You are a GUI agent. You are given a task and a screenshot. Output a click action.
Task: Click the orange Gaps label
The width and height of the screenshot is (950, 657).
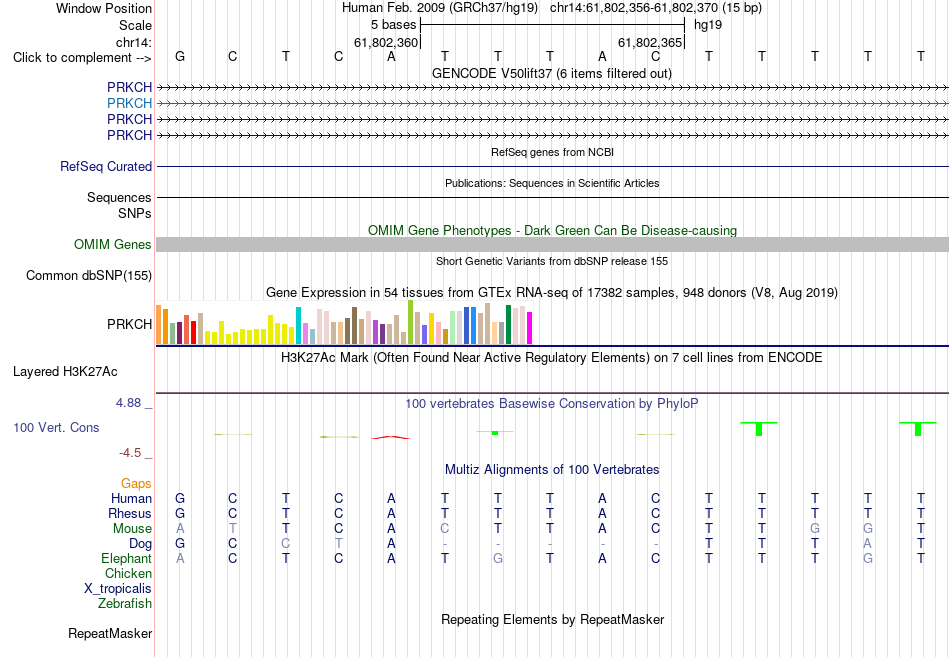(x=136, y=483)
